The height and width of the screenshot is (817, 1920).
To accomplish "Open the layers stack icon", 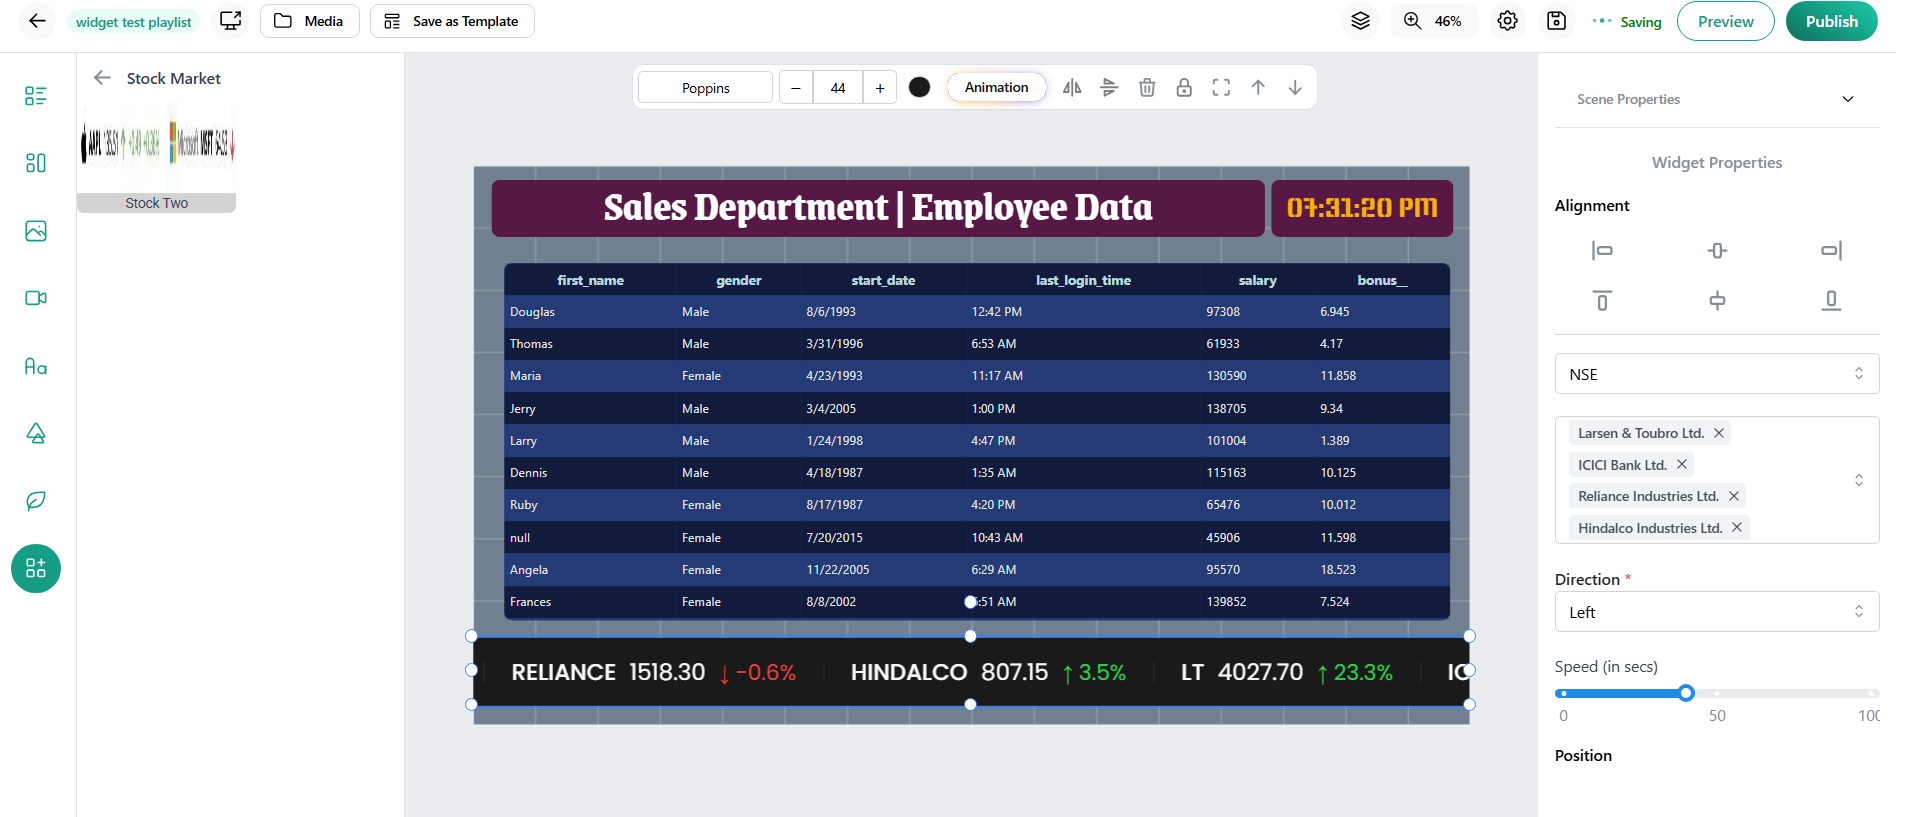I will 1360,21.
